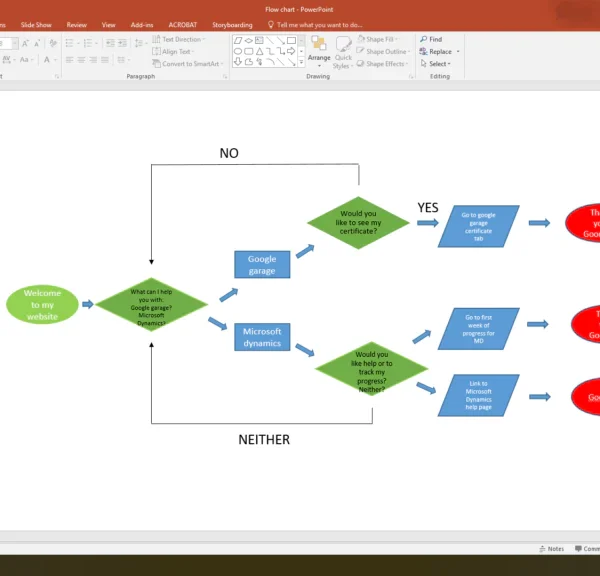Select the blue 'Google garage' box
Image resolution: width=600 pixels, height=576 pixels.
262,264
